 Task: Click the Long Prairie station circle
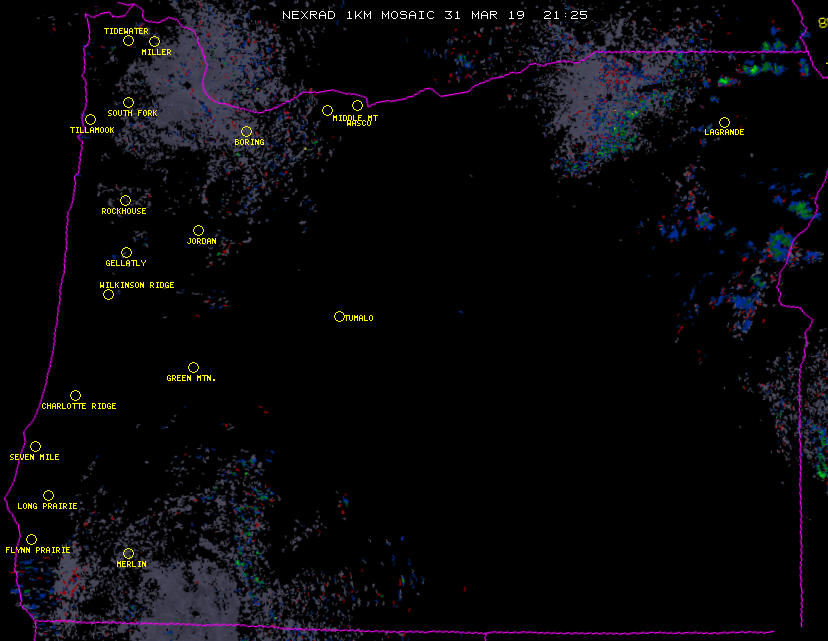(48, 495)
